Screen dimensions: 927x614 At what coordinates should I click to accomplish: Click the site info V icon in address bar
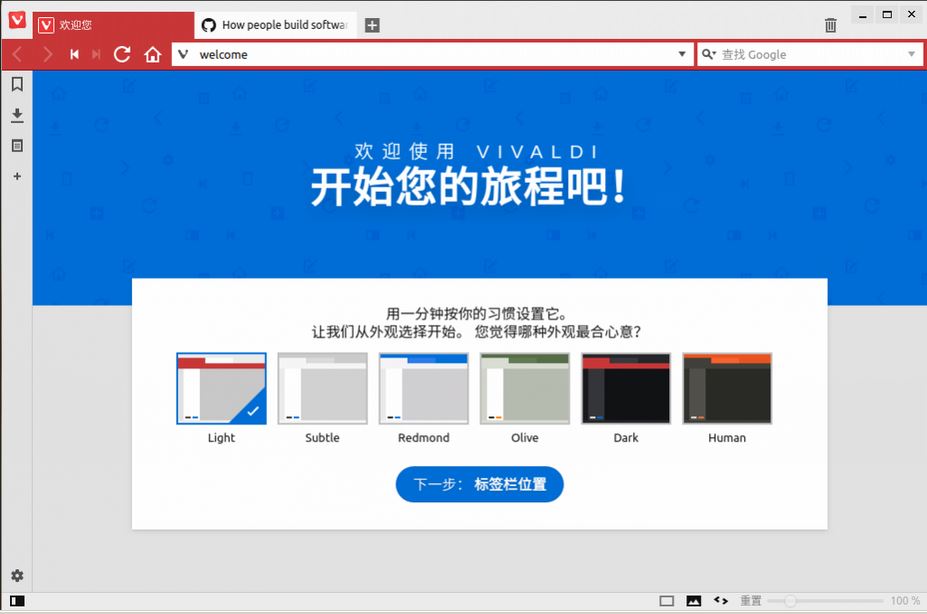[183, 54]
